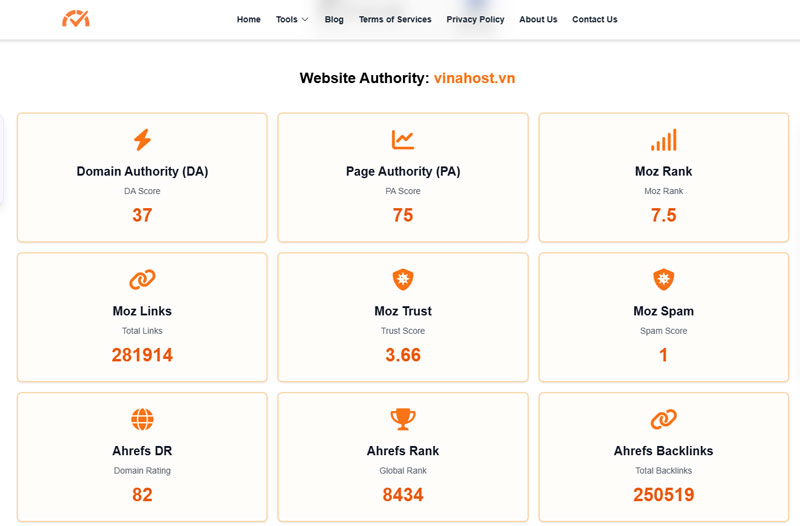
Task: Click the Moz Rank value 7.5
Action: click(664, 215)
